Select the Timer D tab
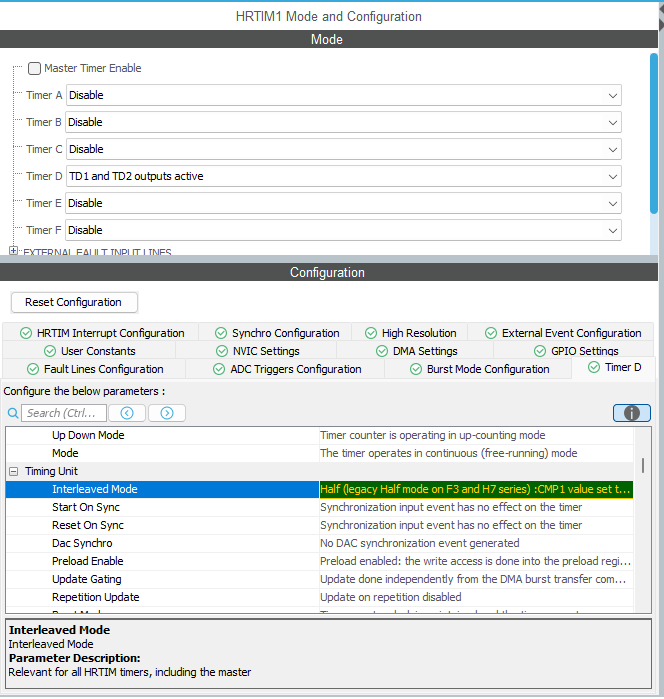 click(x=615, y=367)
